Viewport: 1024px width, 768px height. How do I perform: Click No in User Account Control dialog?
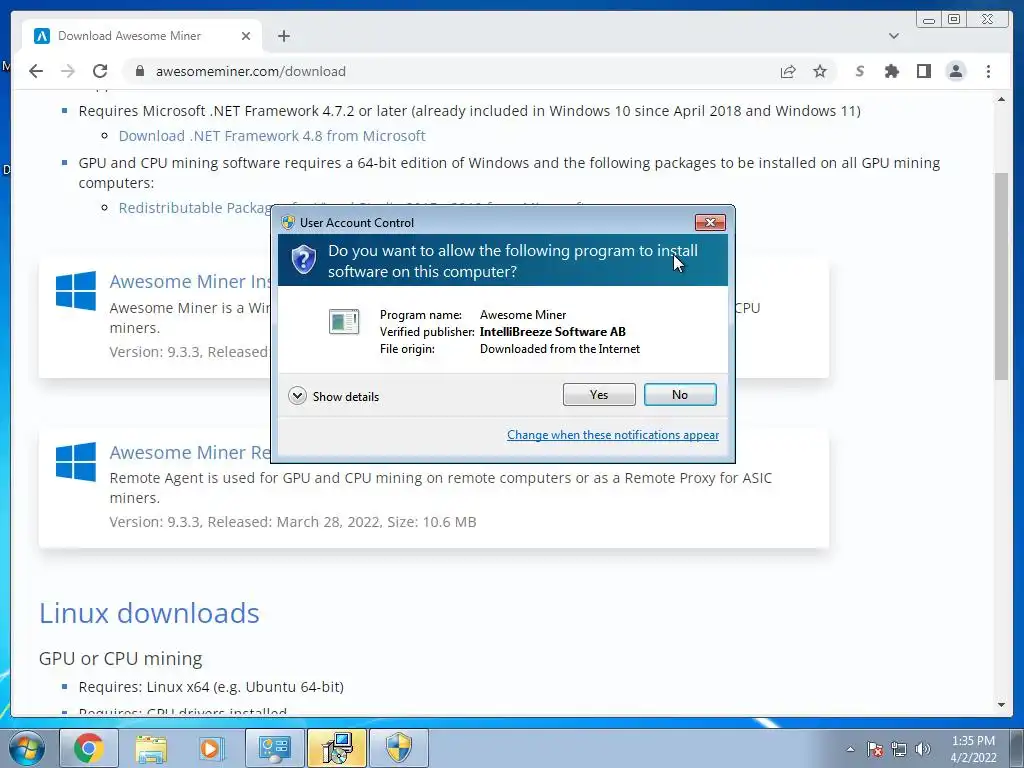coord(680,394)
